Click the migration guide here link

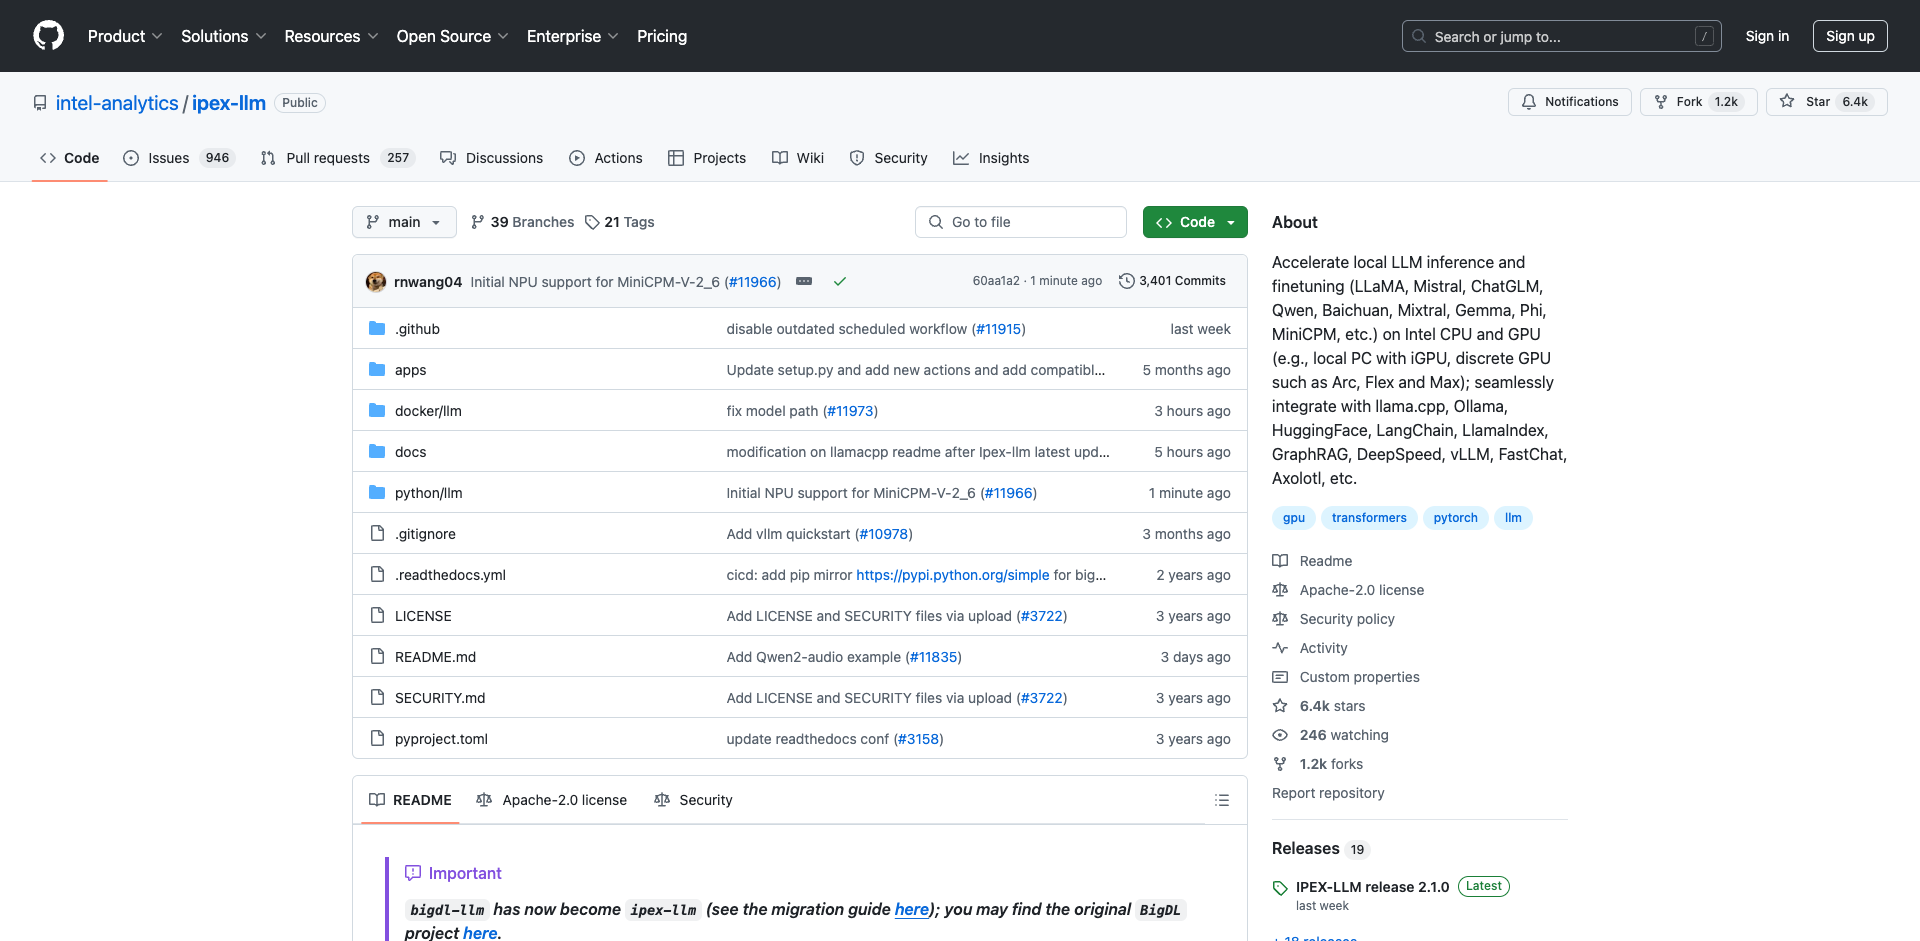[911, 909]
